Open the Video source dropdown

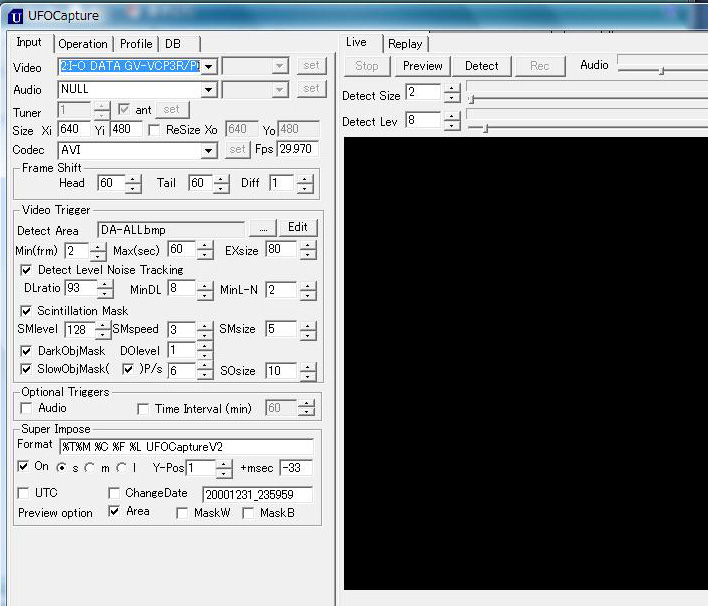click(x=208, y=67)
